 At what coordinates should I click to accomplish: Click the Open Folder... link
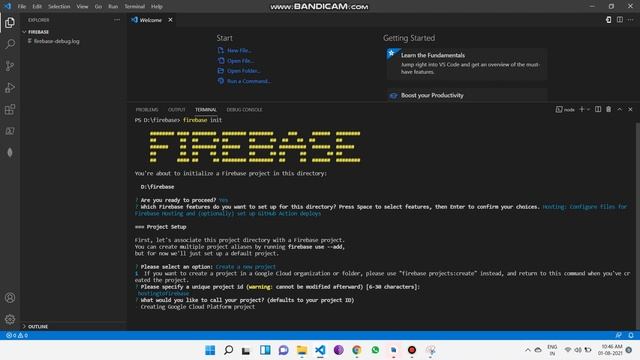244,71
